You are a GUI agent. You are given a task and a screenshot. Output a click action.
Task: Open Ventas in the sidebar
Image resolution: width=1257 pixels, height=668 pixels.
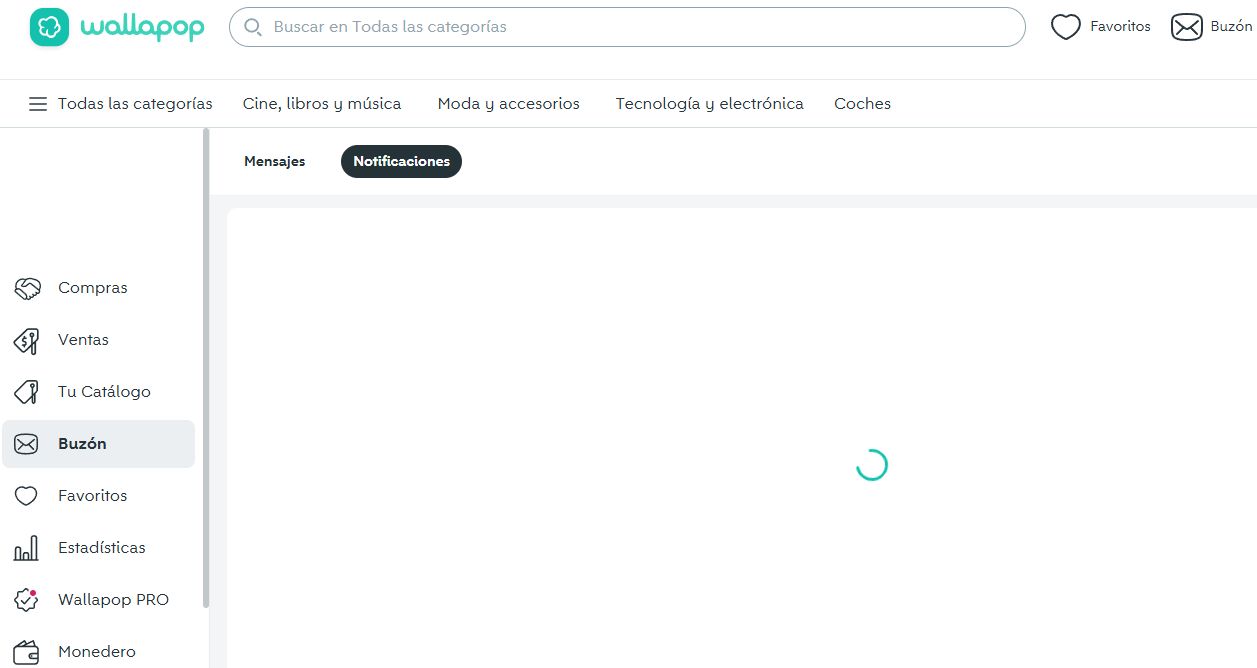click(98, 340)
